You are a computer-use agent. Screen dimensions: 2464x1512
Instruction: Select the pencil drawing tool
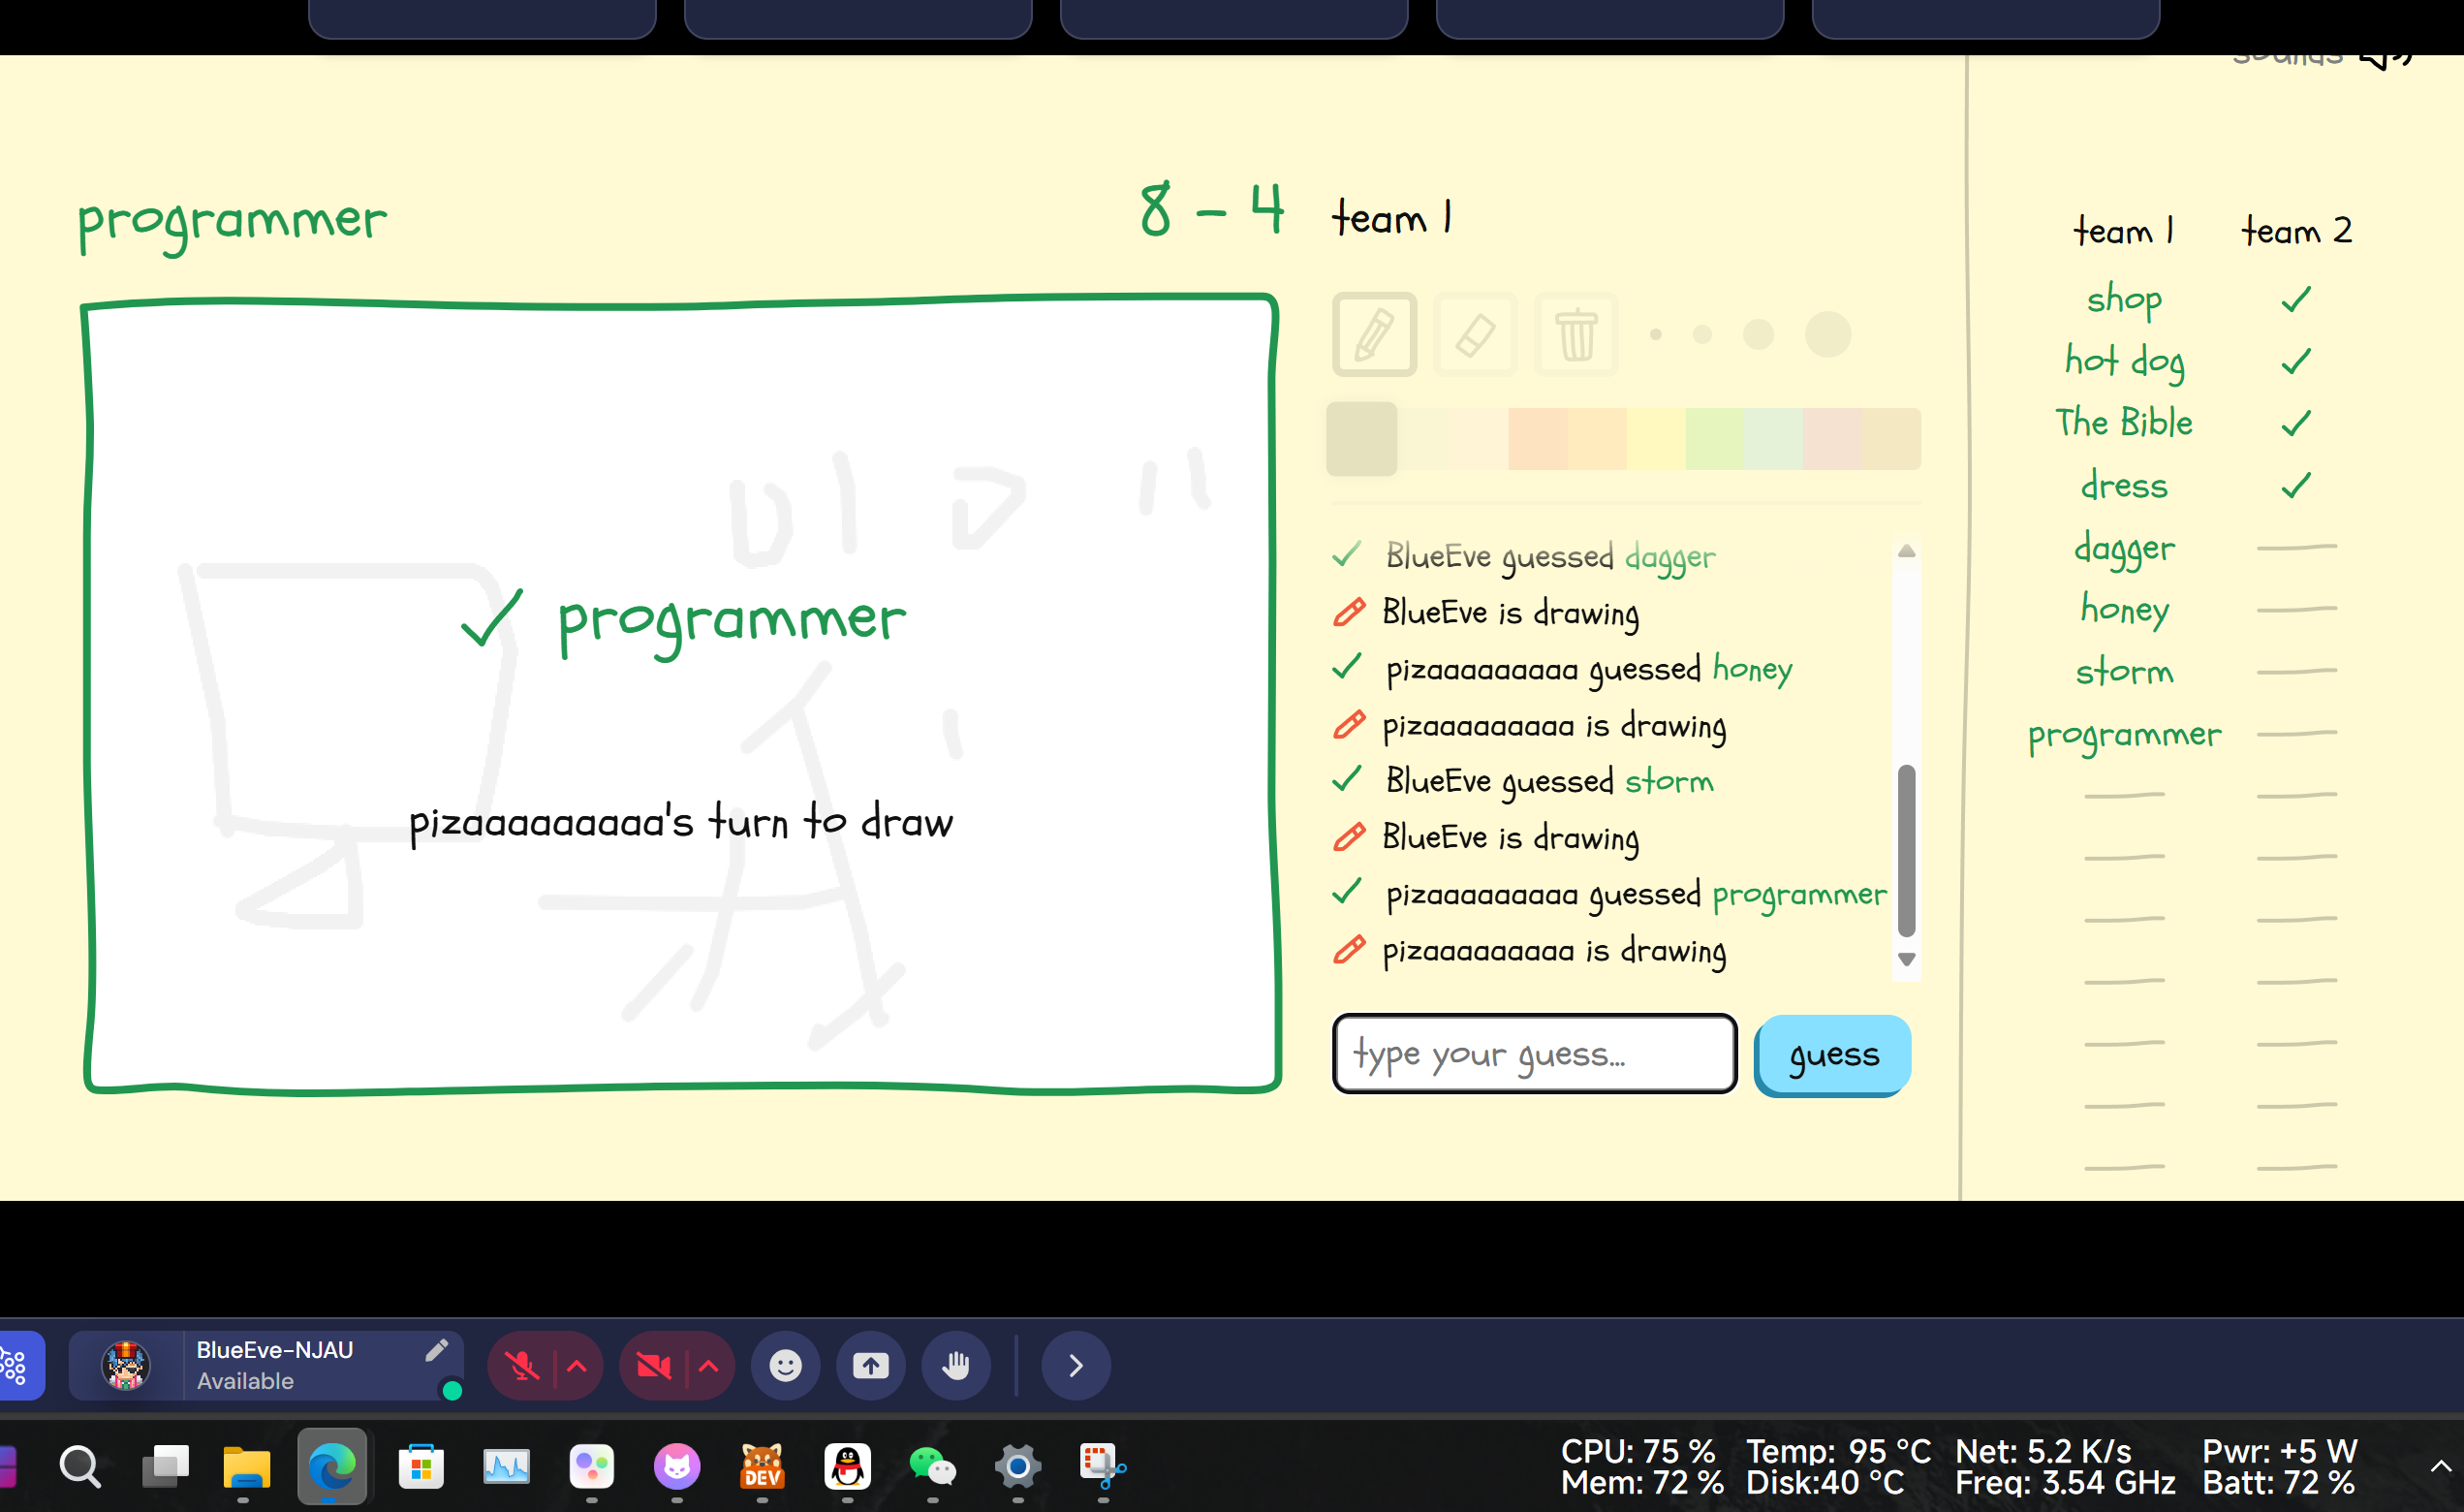tap(1374, 334)
